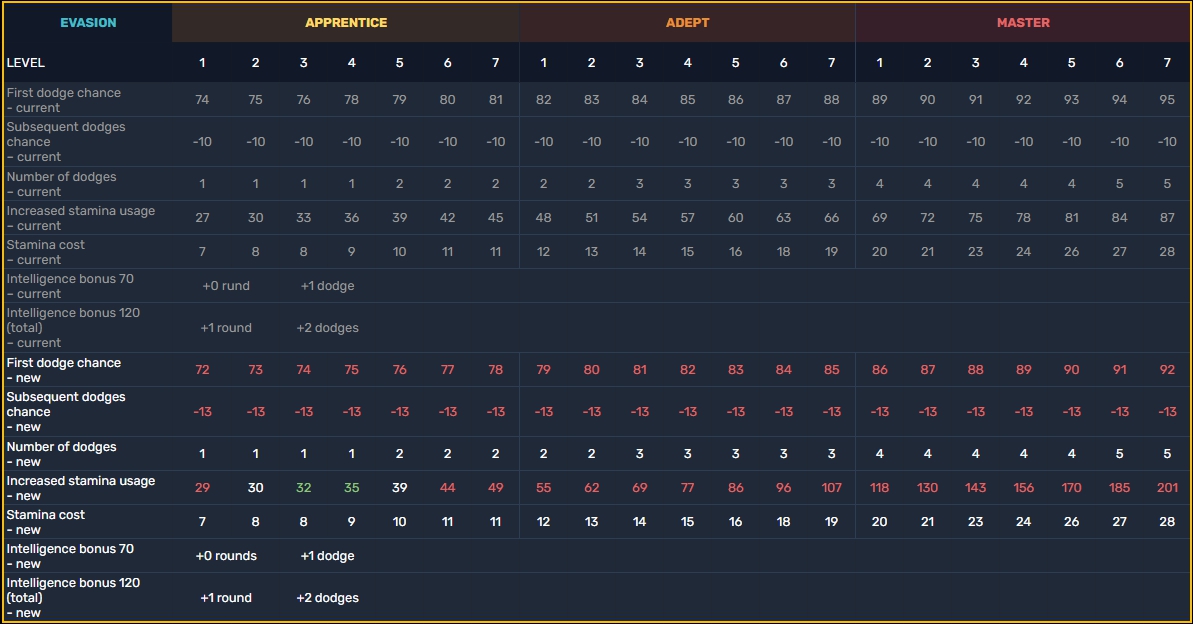Viewport: 1193px width, 624px height.
Task: Click the LEVEL row label
Action: pyautogui.click(x=26, y=62)
